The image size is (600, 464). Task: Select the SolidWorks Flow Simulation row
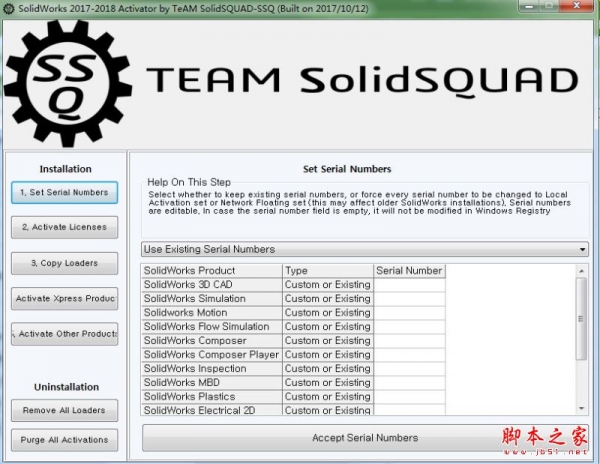293,327
